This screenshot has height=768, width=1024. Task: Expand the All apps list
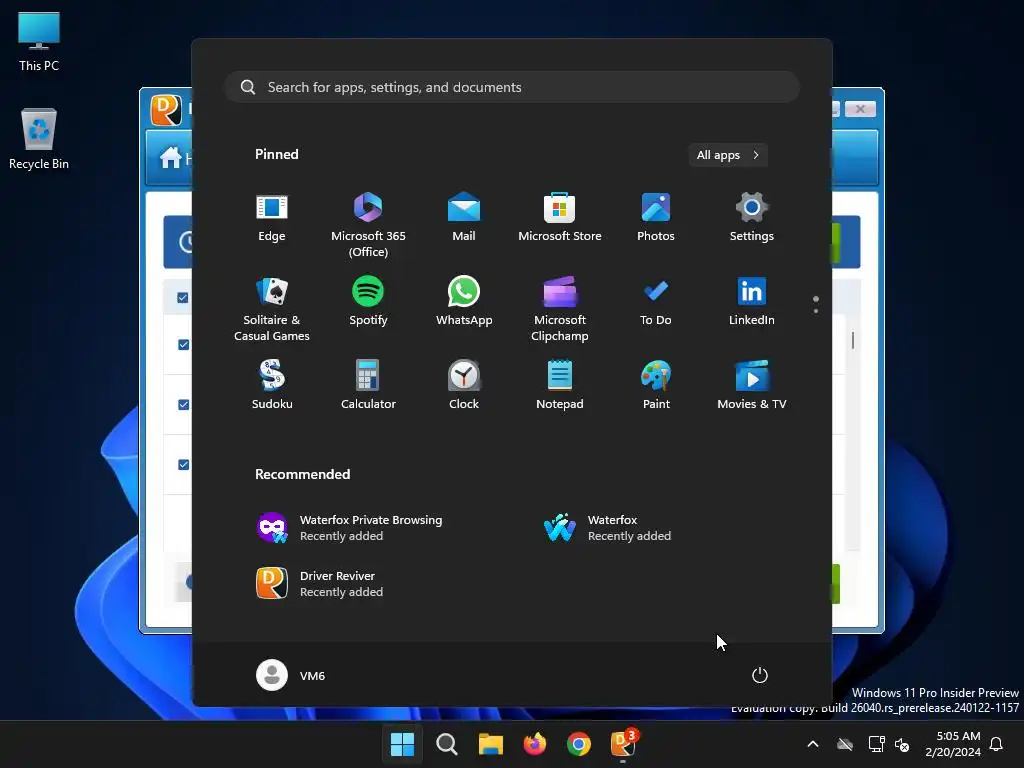click(x=728, y=155)
